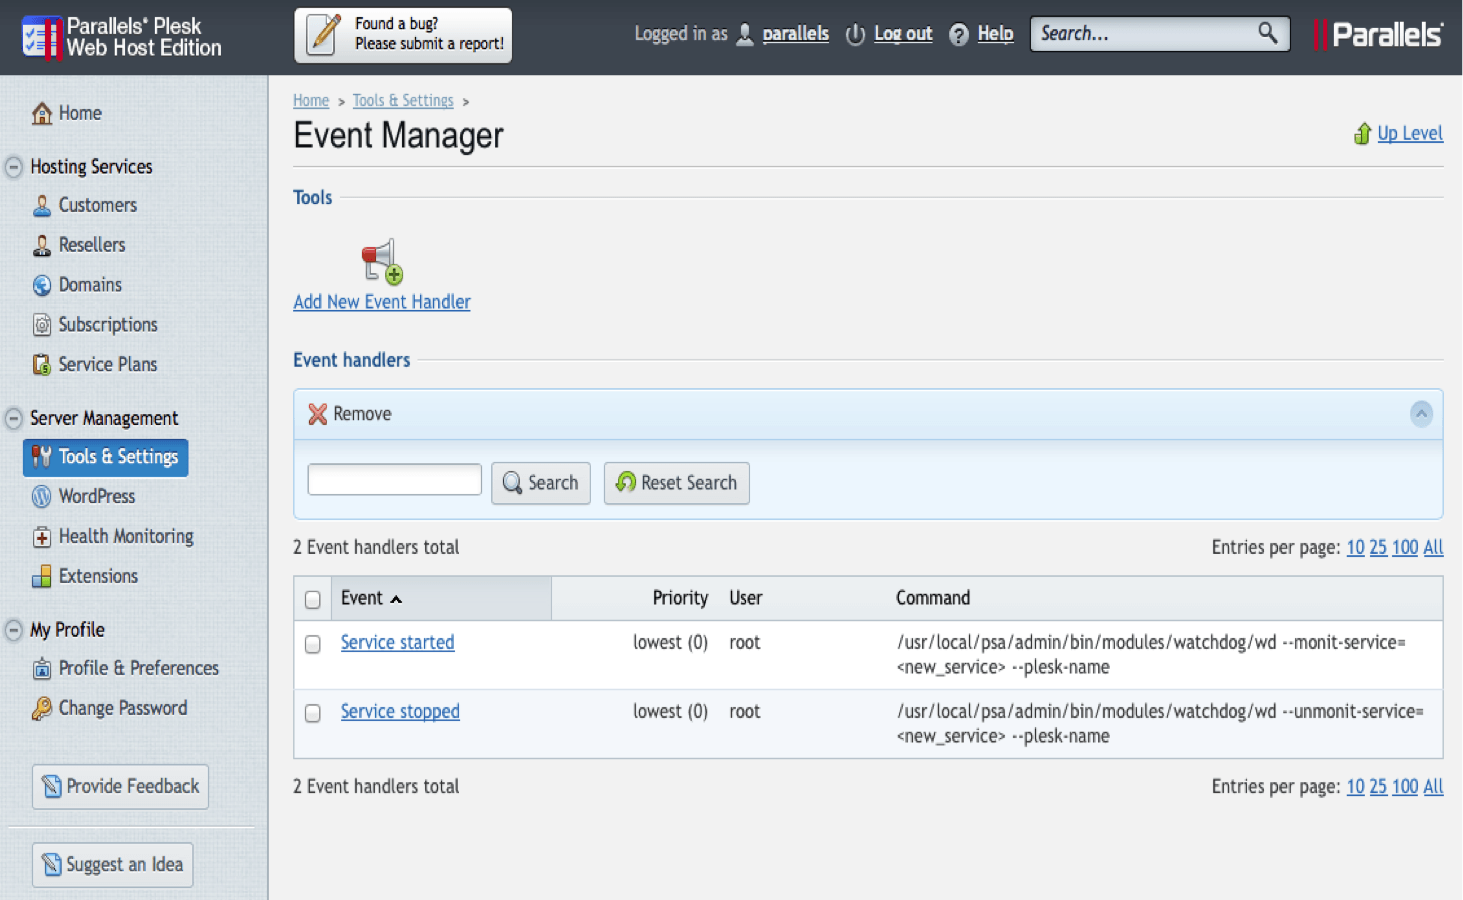The image size is (1463, 900).
Task: Click the Home breadcrumb link
Action: 311,101
